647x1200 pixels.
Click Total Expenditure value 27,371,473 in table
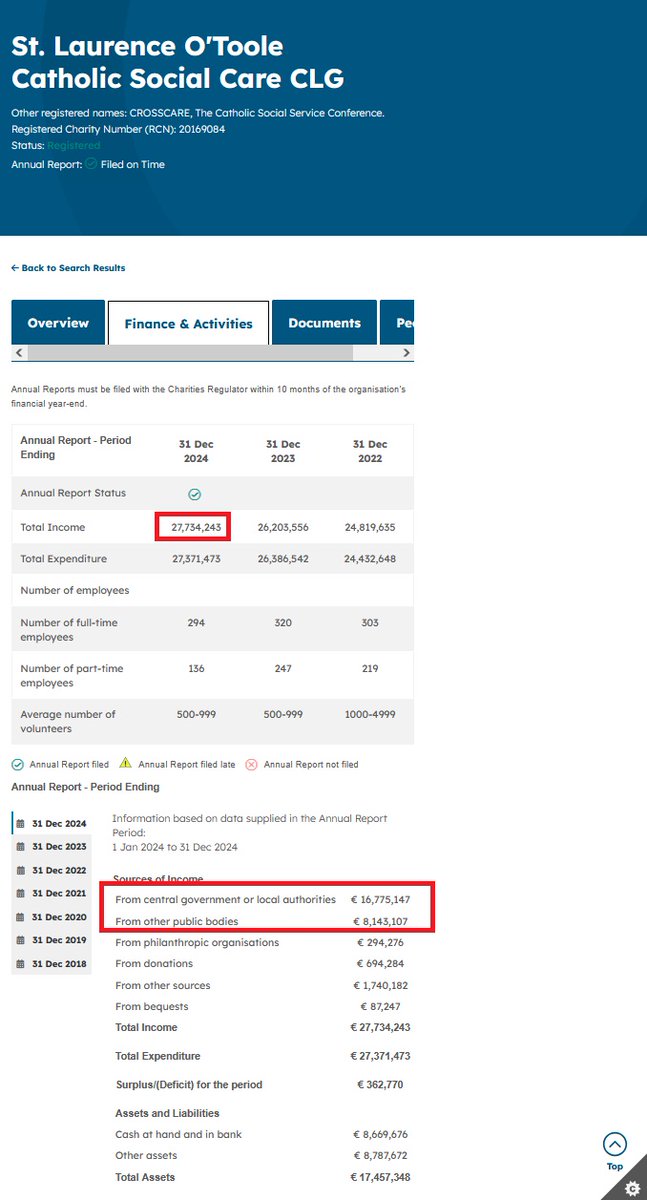pos(195,559)
